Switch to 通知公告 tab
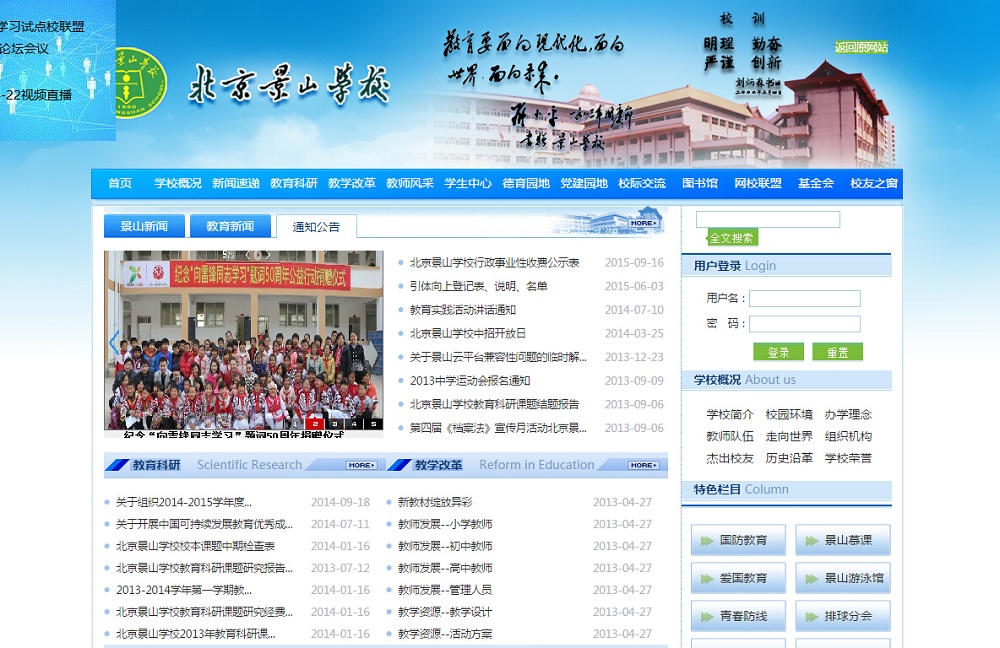1000x648 pixels. point(316,226)
